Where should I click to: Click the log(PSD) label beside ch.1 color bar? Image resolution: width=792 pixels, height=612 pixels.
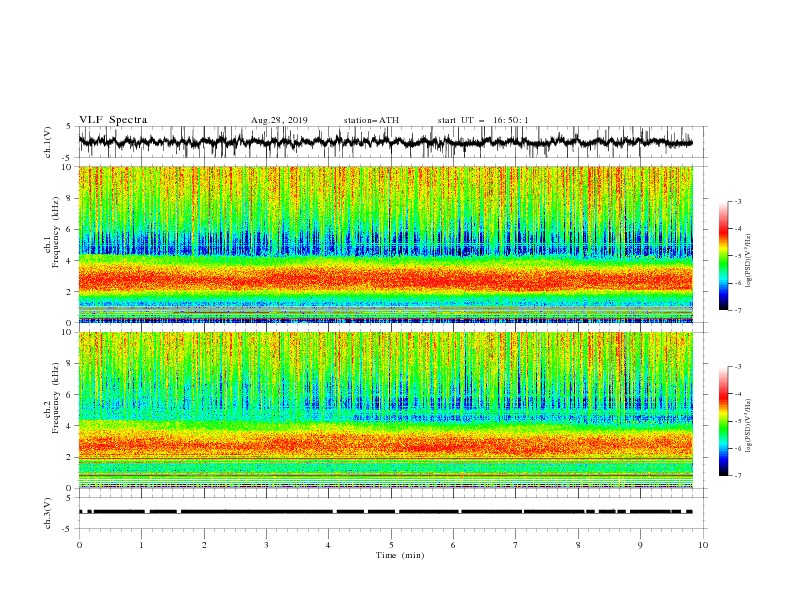click(x=749, y=261)
